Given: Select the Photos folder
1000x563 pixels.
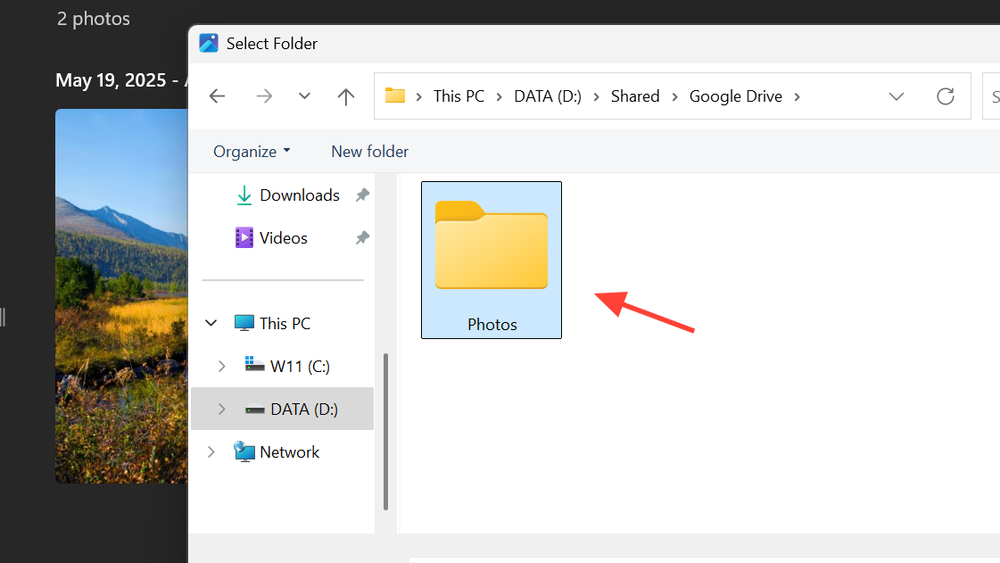Looking at the screenshot, I should (x=491, y=259).
